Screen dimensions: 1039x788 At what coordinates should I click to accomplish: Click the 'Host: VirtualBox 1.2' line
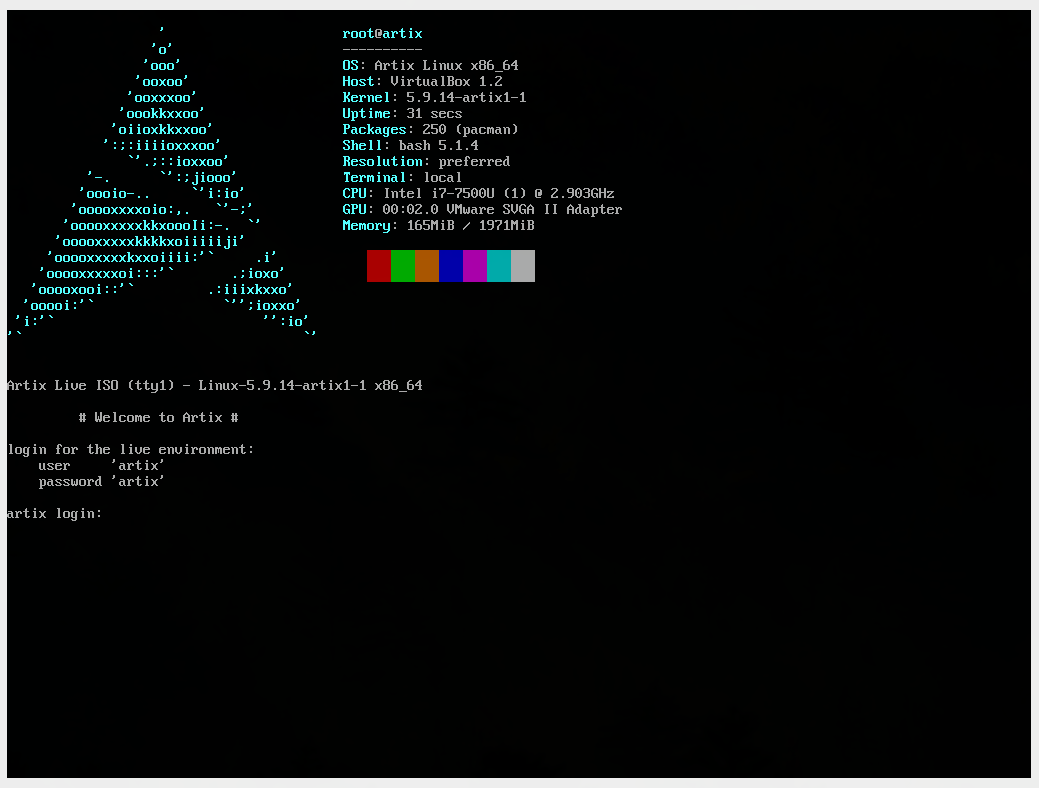422,81
